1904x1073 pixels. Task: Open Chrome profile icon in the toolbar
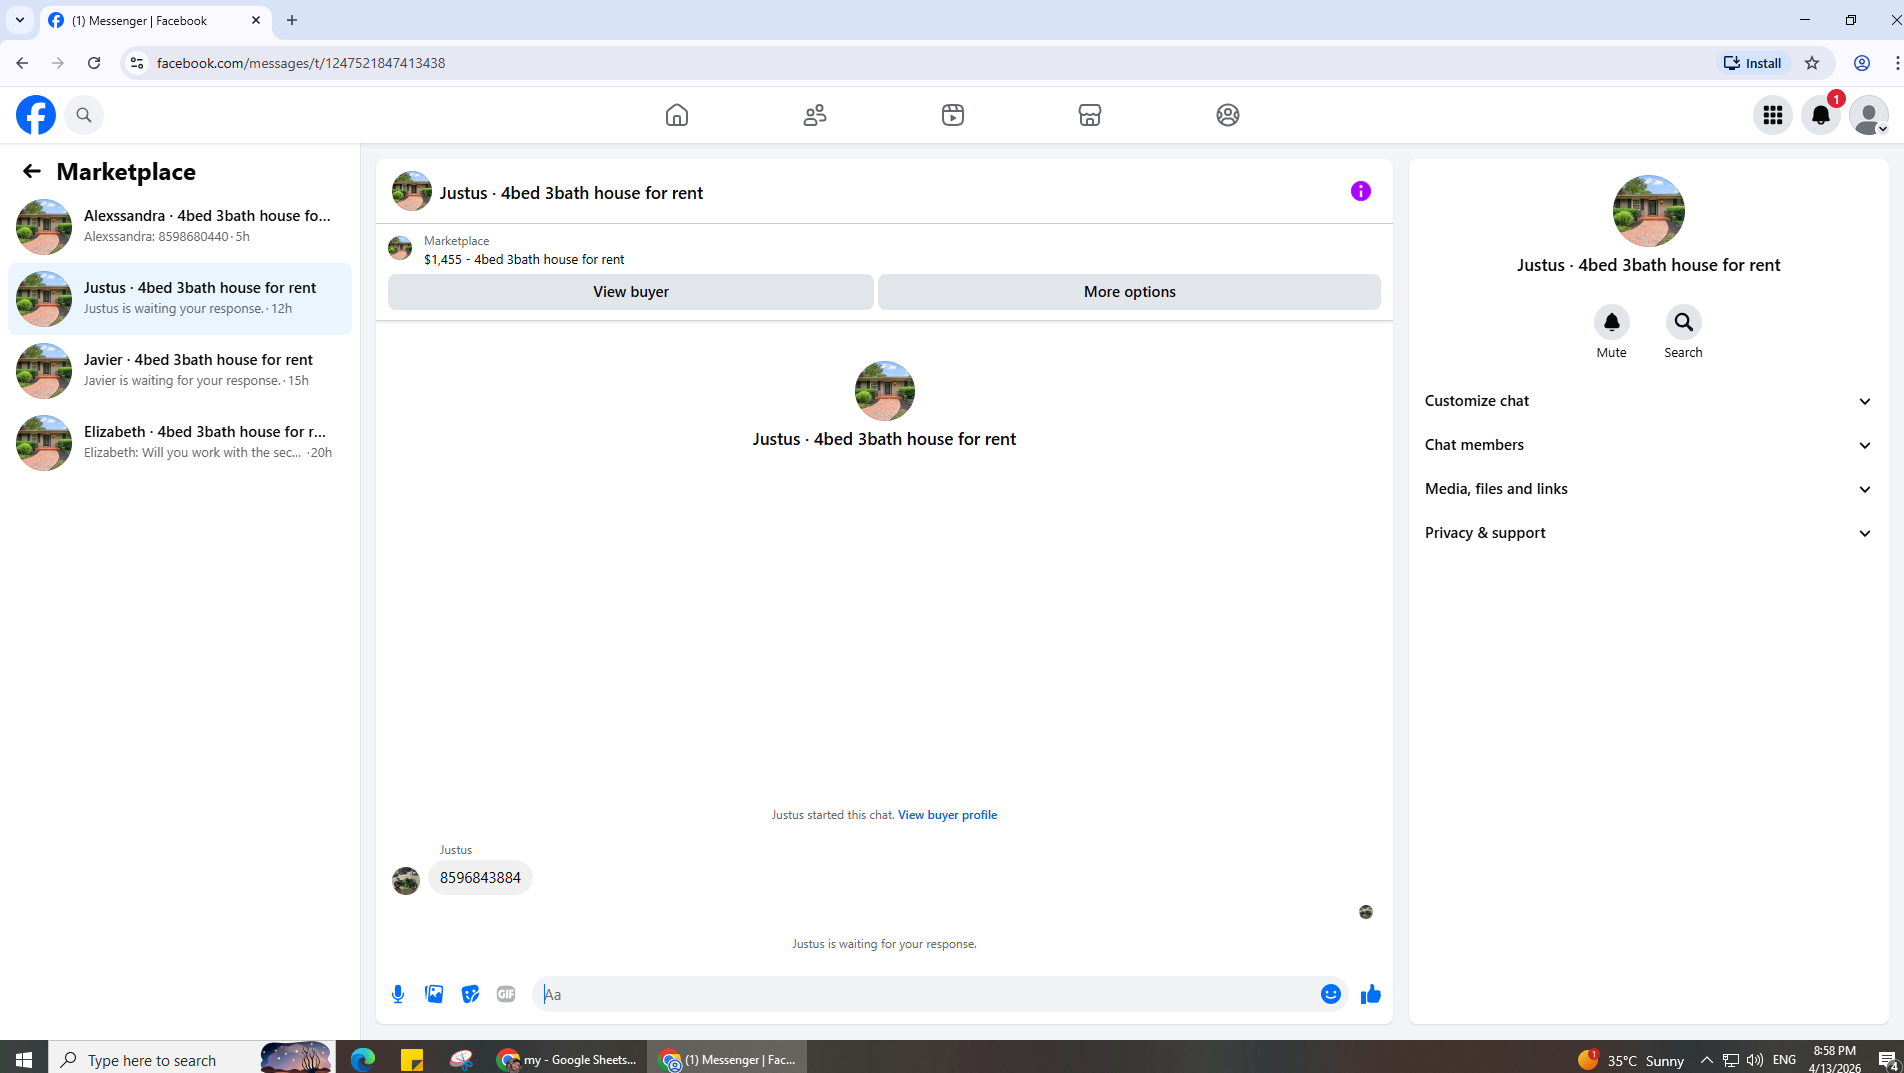point(1862,63)
